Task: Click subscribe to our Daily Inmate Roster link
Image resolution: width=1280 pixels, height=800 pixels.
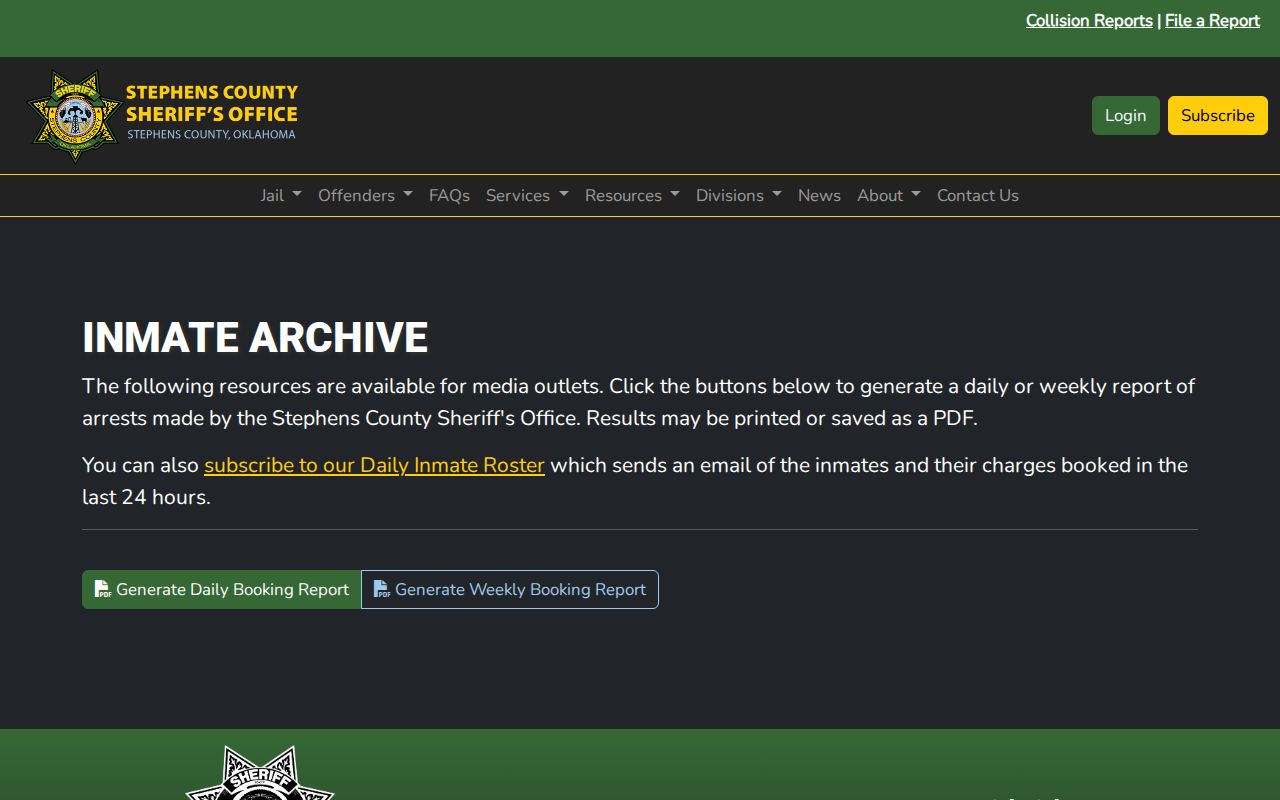Action: point(374,465)
